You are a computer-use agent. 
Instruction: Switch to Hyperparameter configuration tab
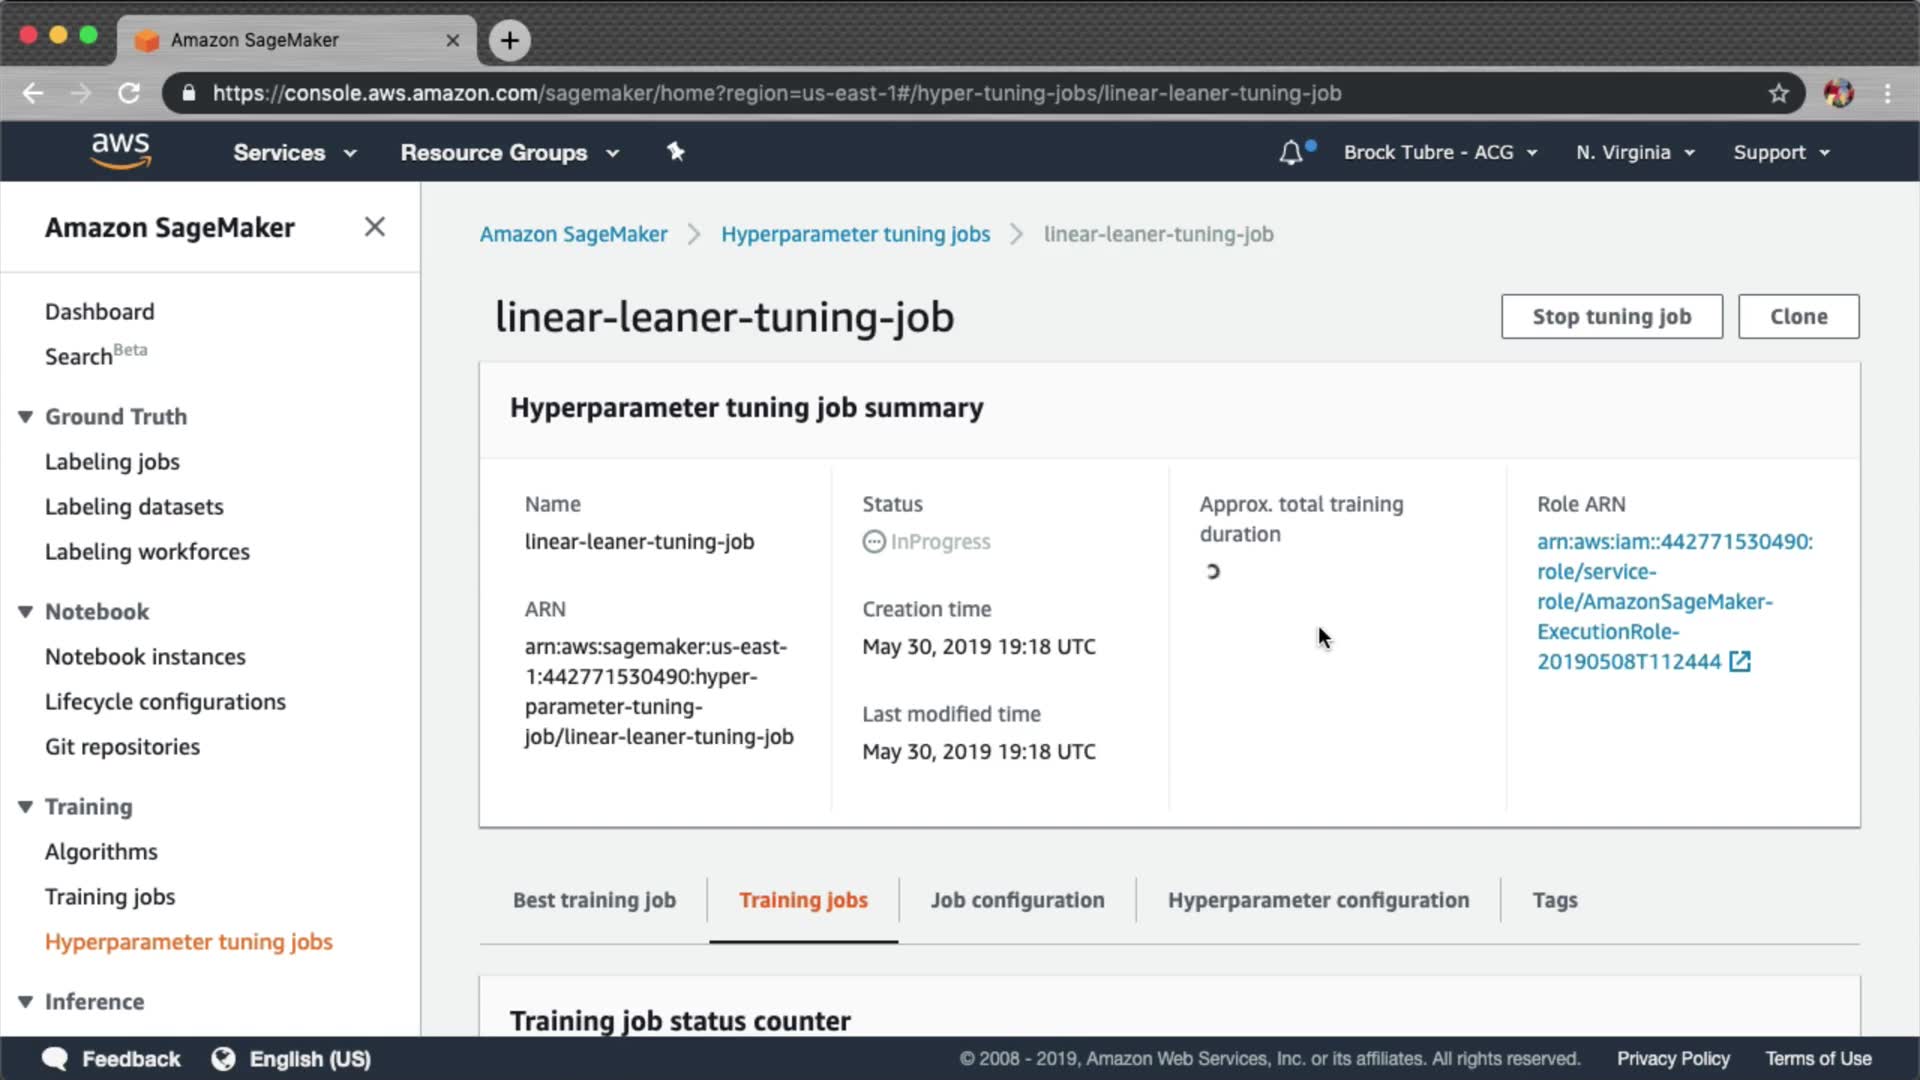[x=1318, y=900]
